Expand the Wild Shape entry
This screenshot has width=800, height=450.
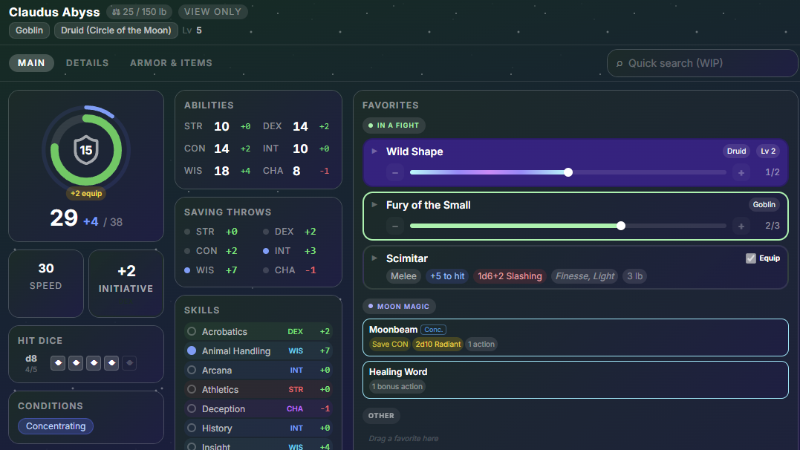374,152
